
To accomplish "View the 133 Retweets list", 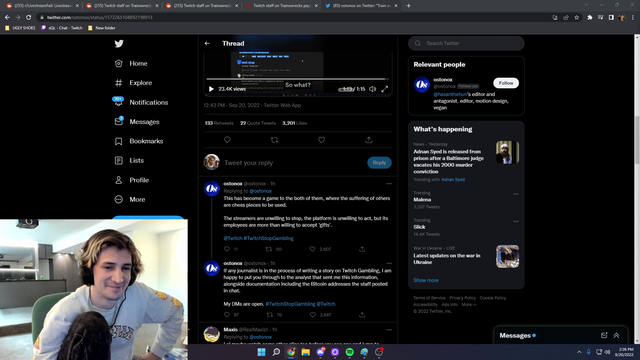I will tap(219, 123).
